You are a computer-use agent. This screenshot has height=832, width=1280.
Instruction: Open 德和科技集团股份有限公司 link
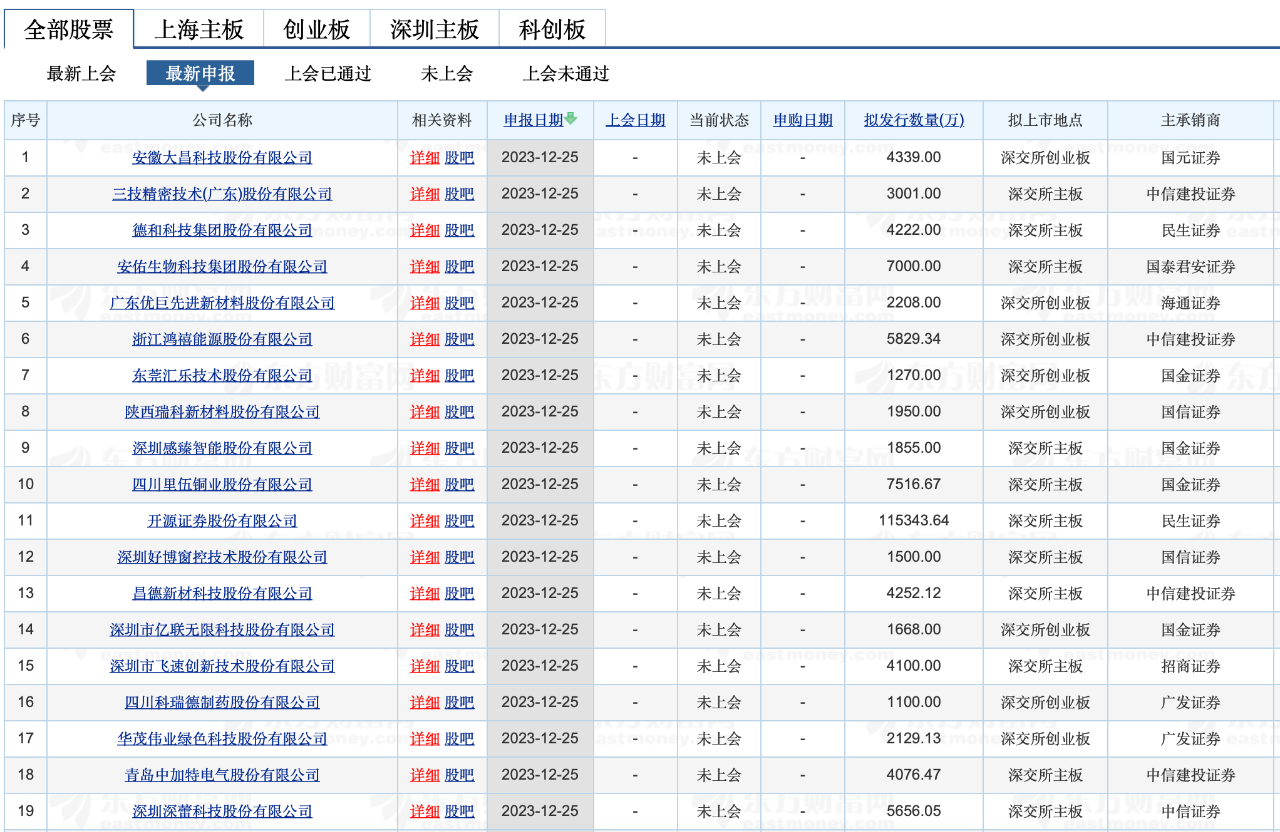click(x=222, y=230)
